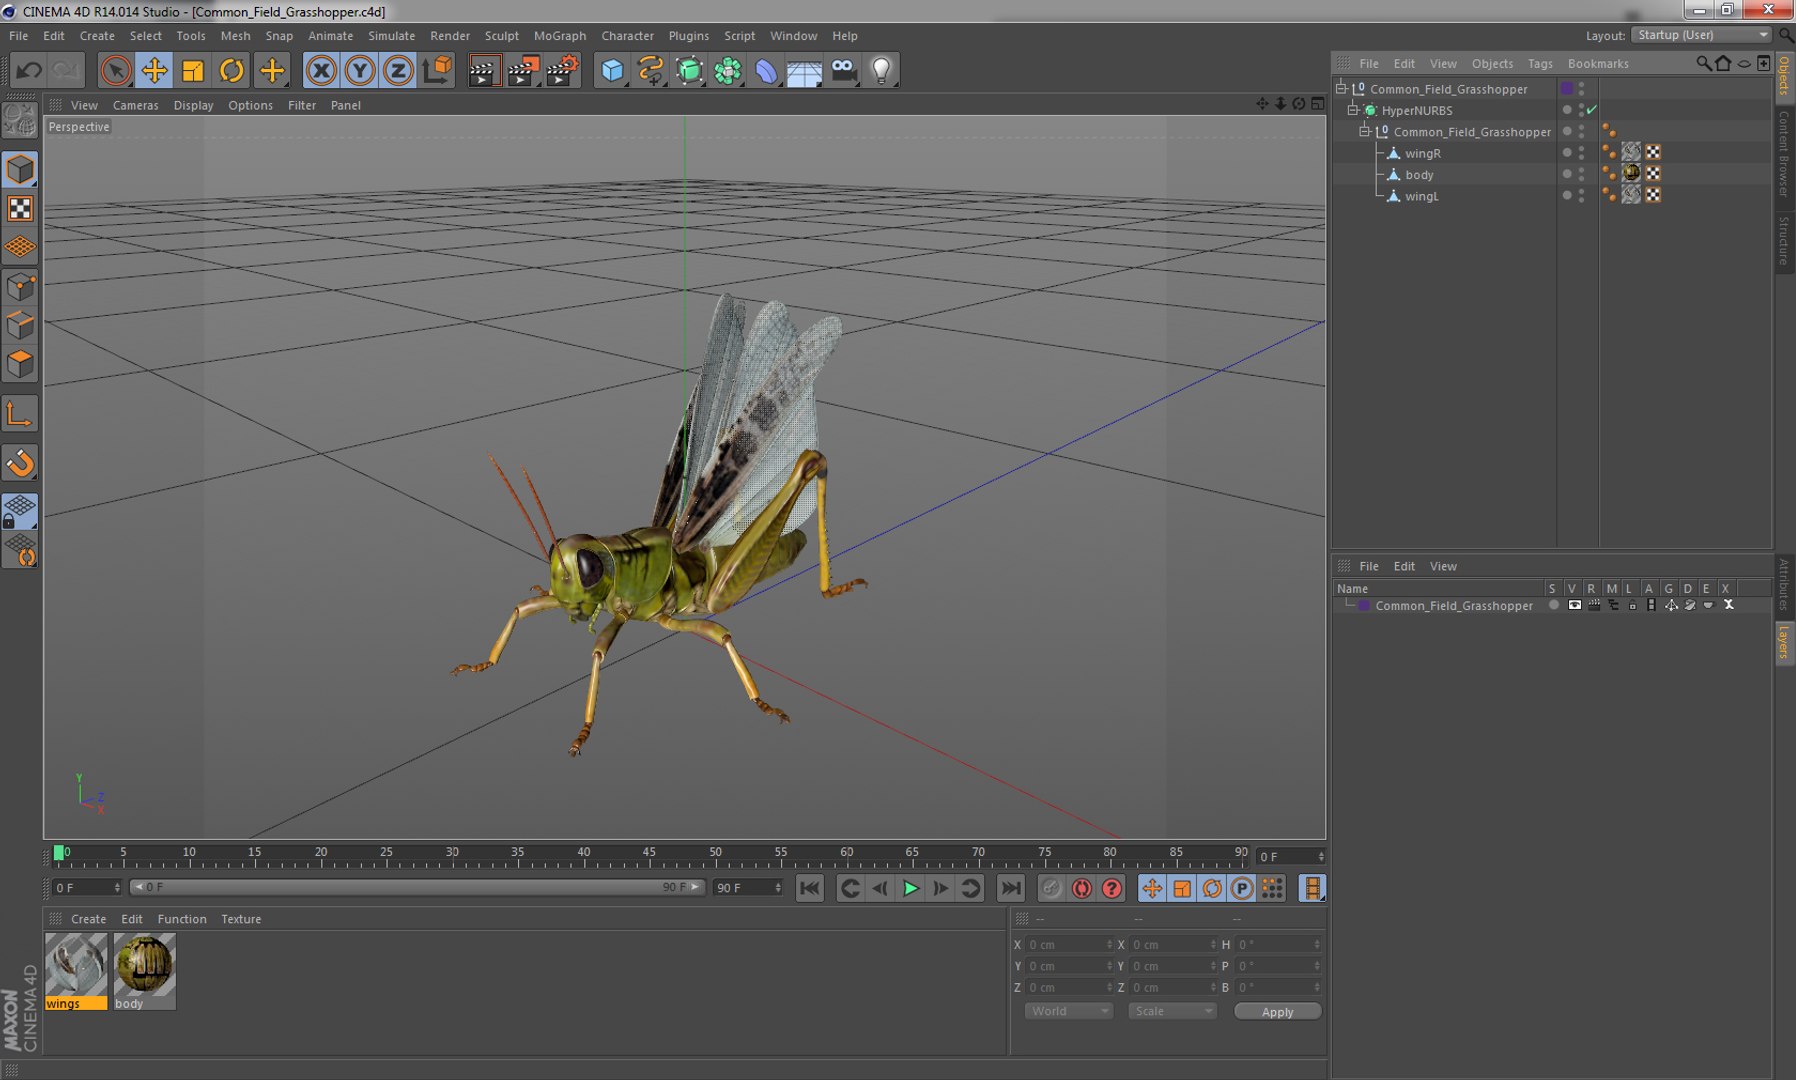Open the Objects manager Tags menu

tap(1540, 63)
